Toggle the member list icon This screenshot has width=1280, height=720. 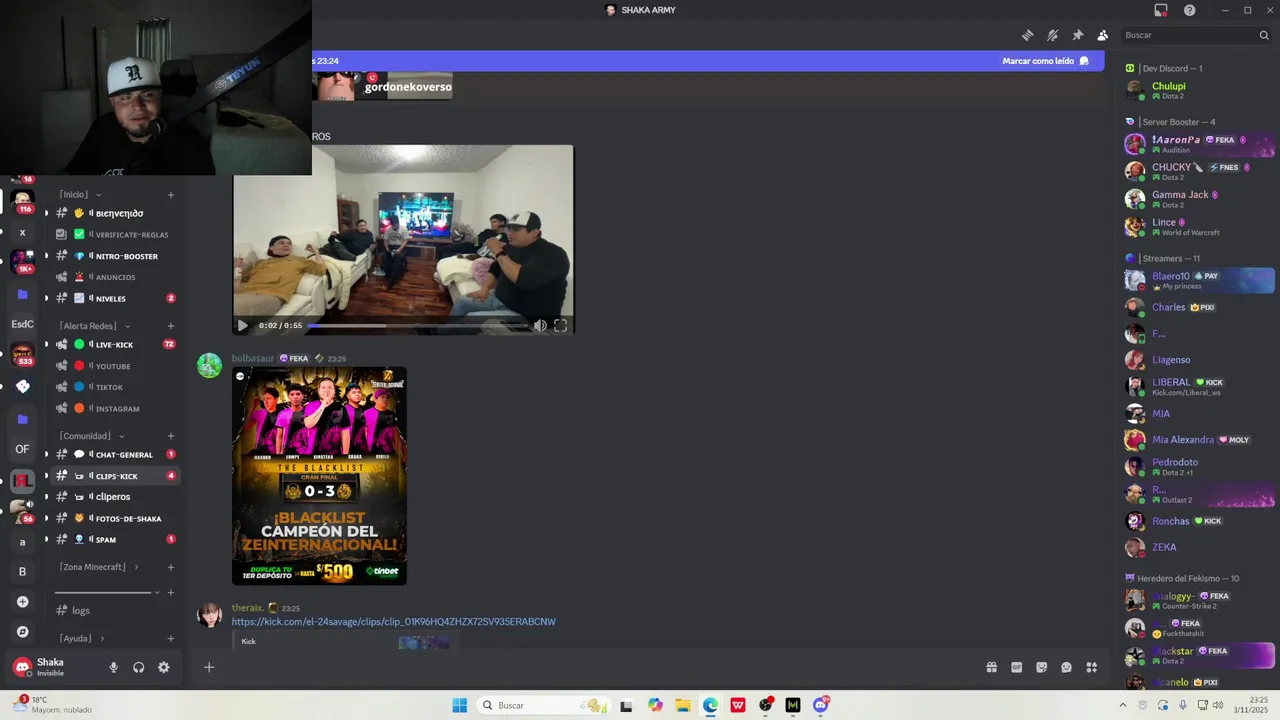click(x=1102, y=35)
